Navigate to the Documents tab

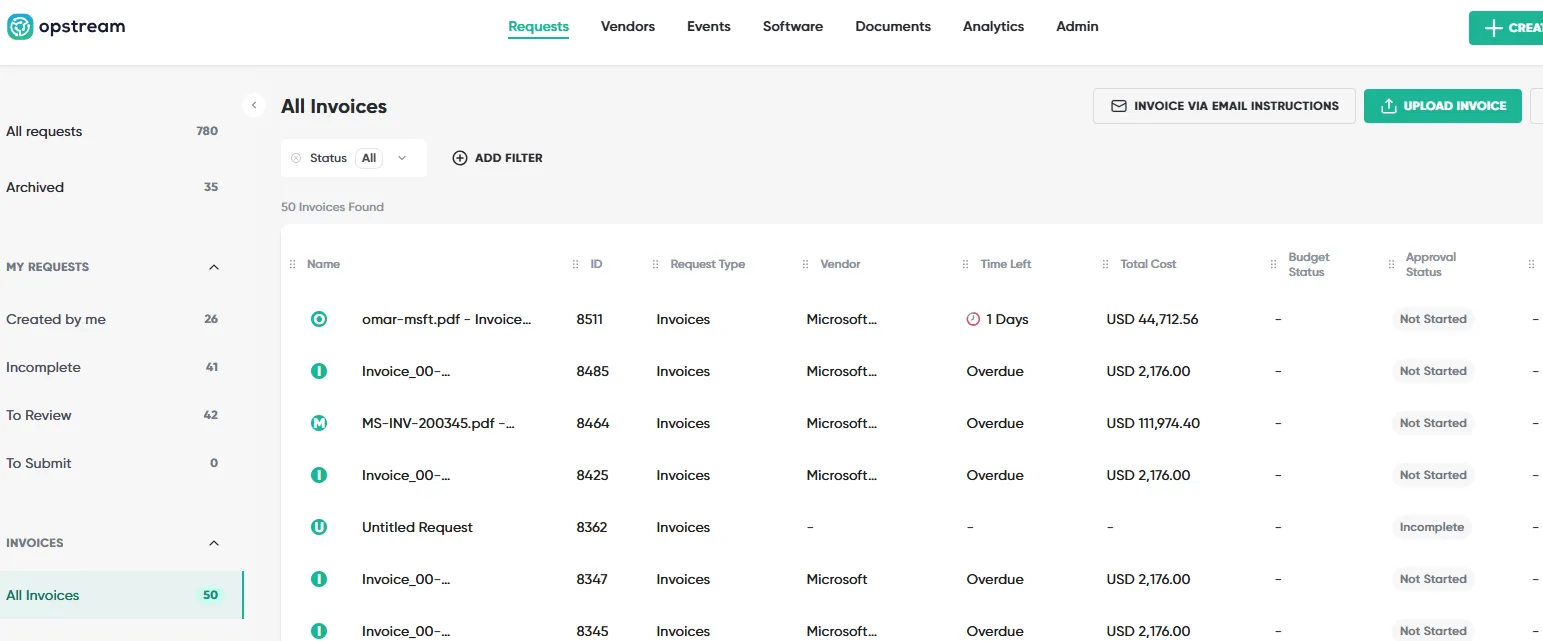(893, 27)
